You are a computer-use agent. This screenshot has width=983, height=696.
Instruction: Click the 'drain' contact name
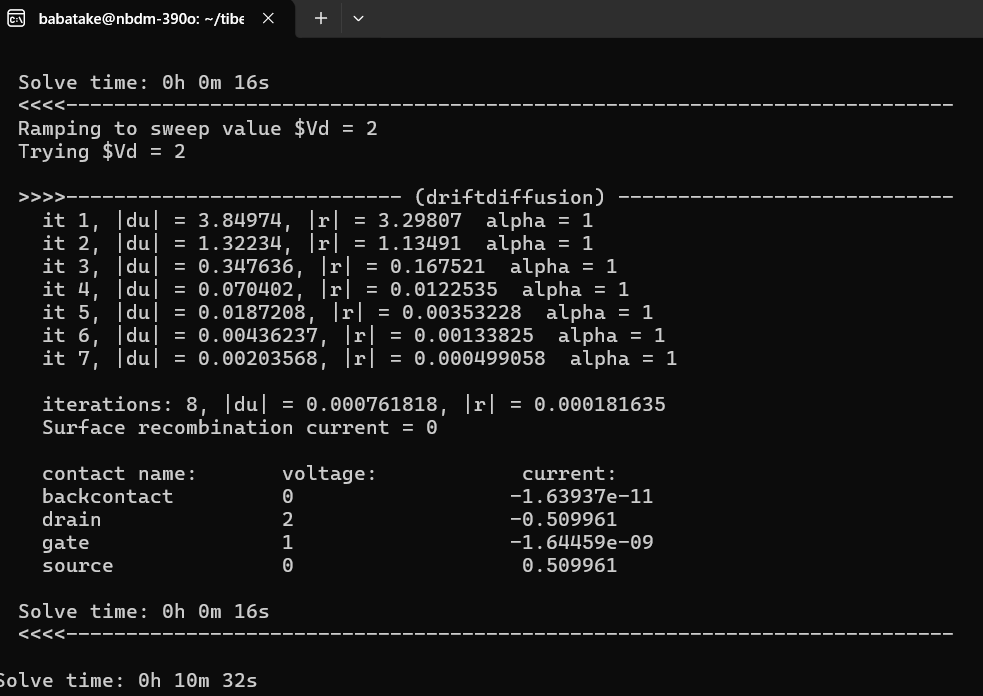click(x=71, y=520)
